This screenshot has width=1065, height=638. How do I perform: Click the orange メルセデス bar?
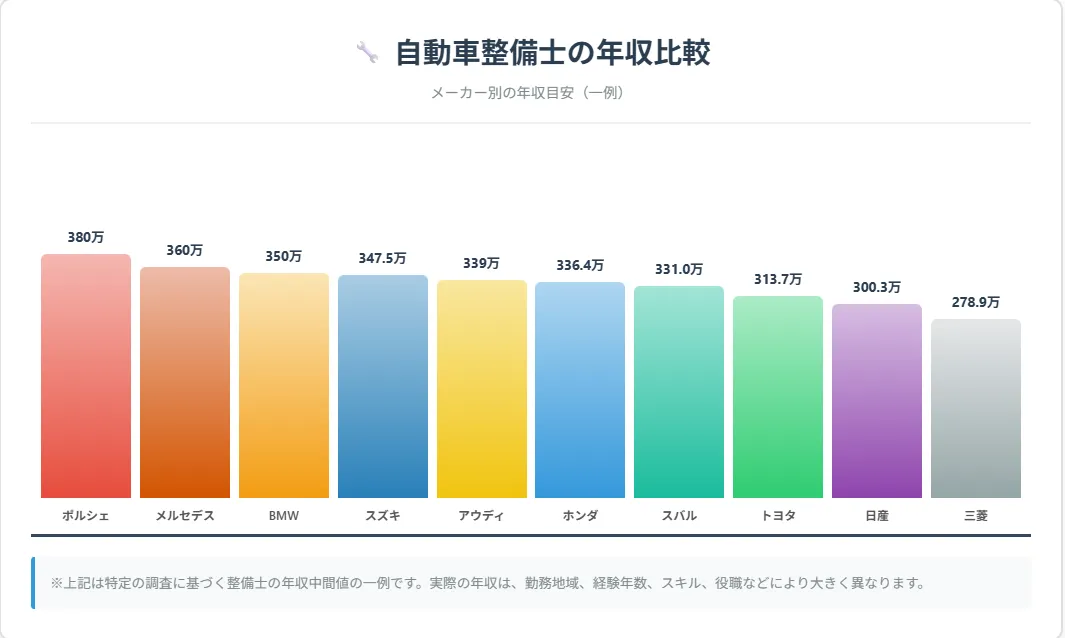[x=185, y=383]
